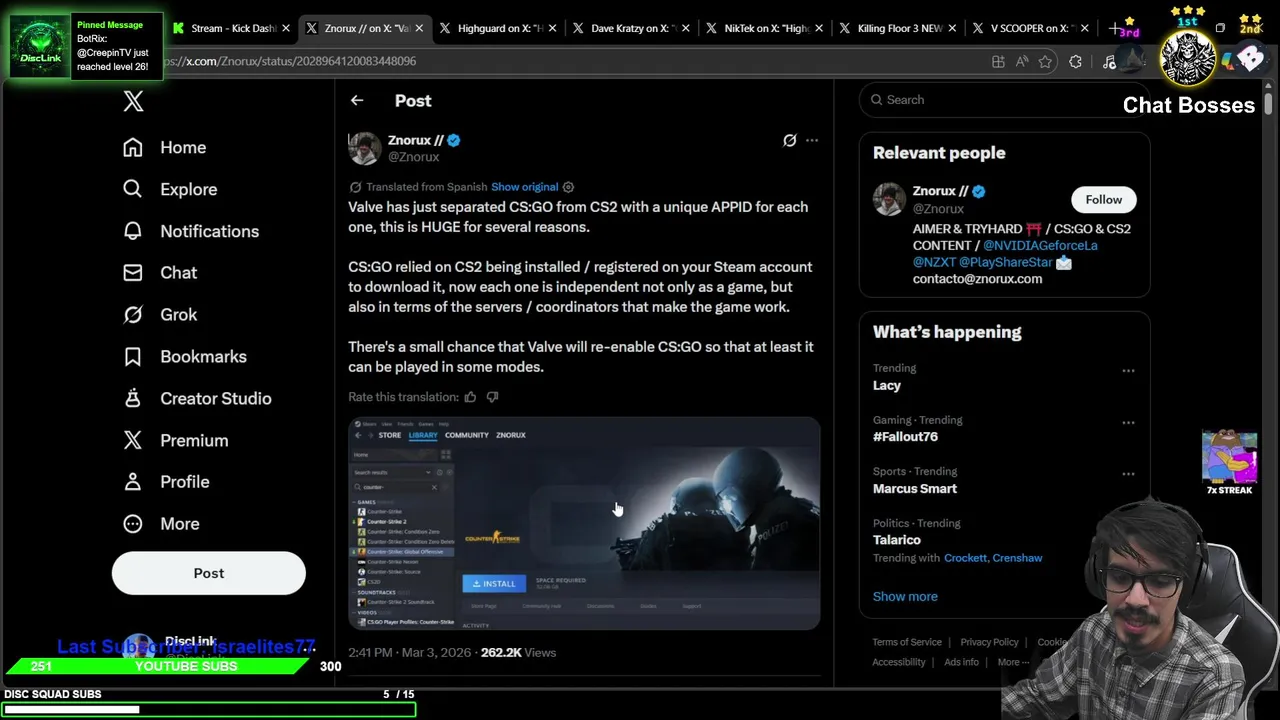Expand the footer More menu
This screenshot has width=1280, height=720.
pyautogui.click(x=1014, y=662)
